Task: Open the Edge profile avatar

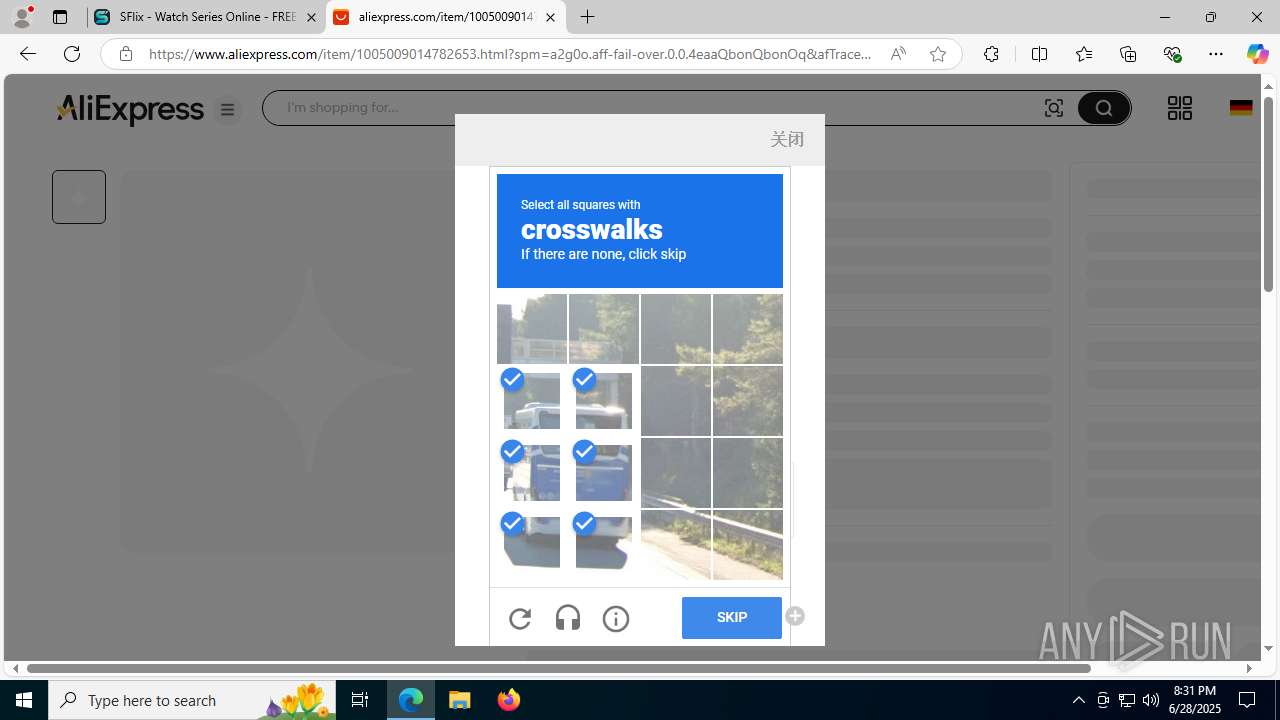Action: (x=22, y=17)
